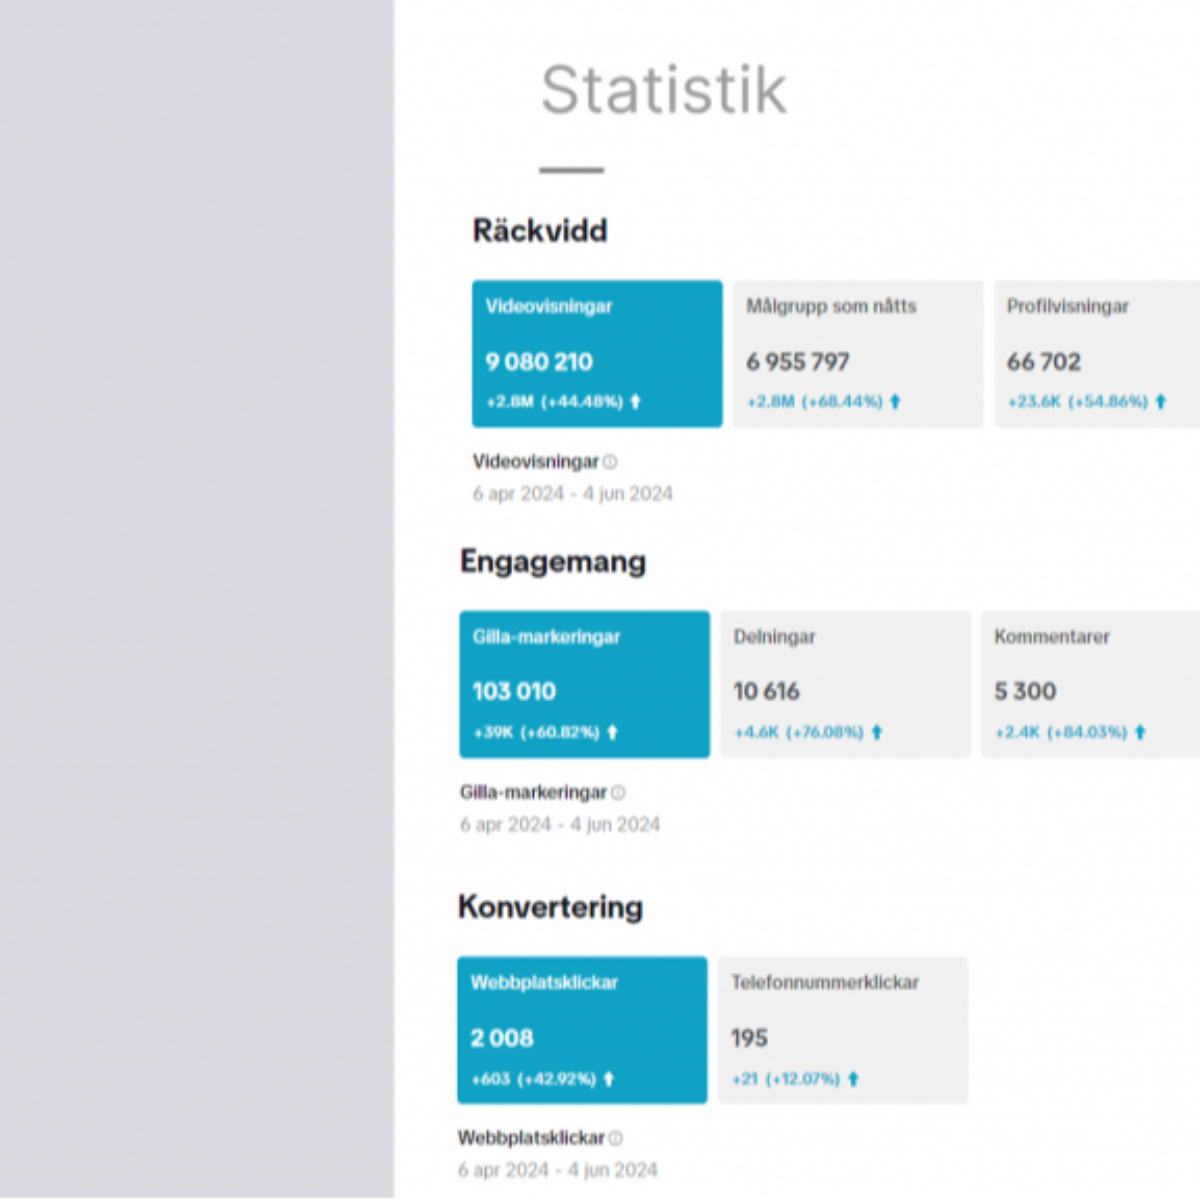
Task: Click the date range under Videovisningar
Action: (x=573, y=494)
